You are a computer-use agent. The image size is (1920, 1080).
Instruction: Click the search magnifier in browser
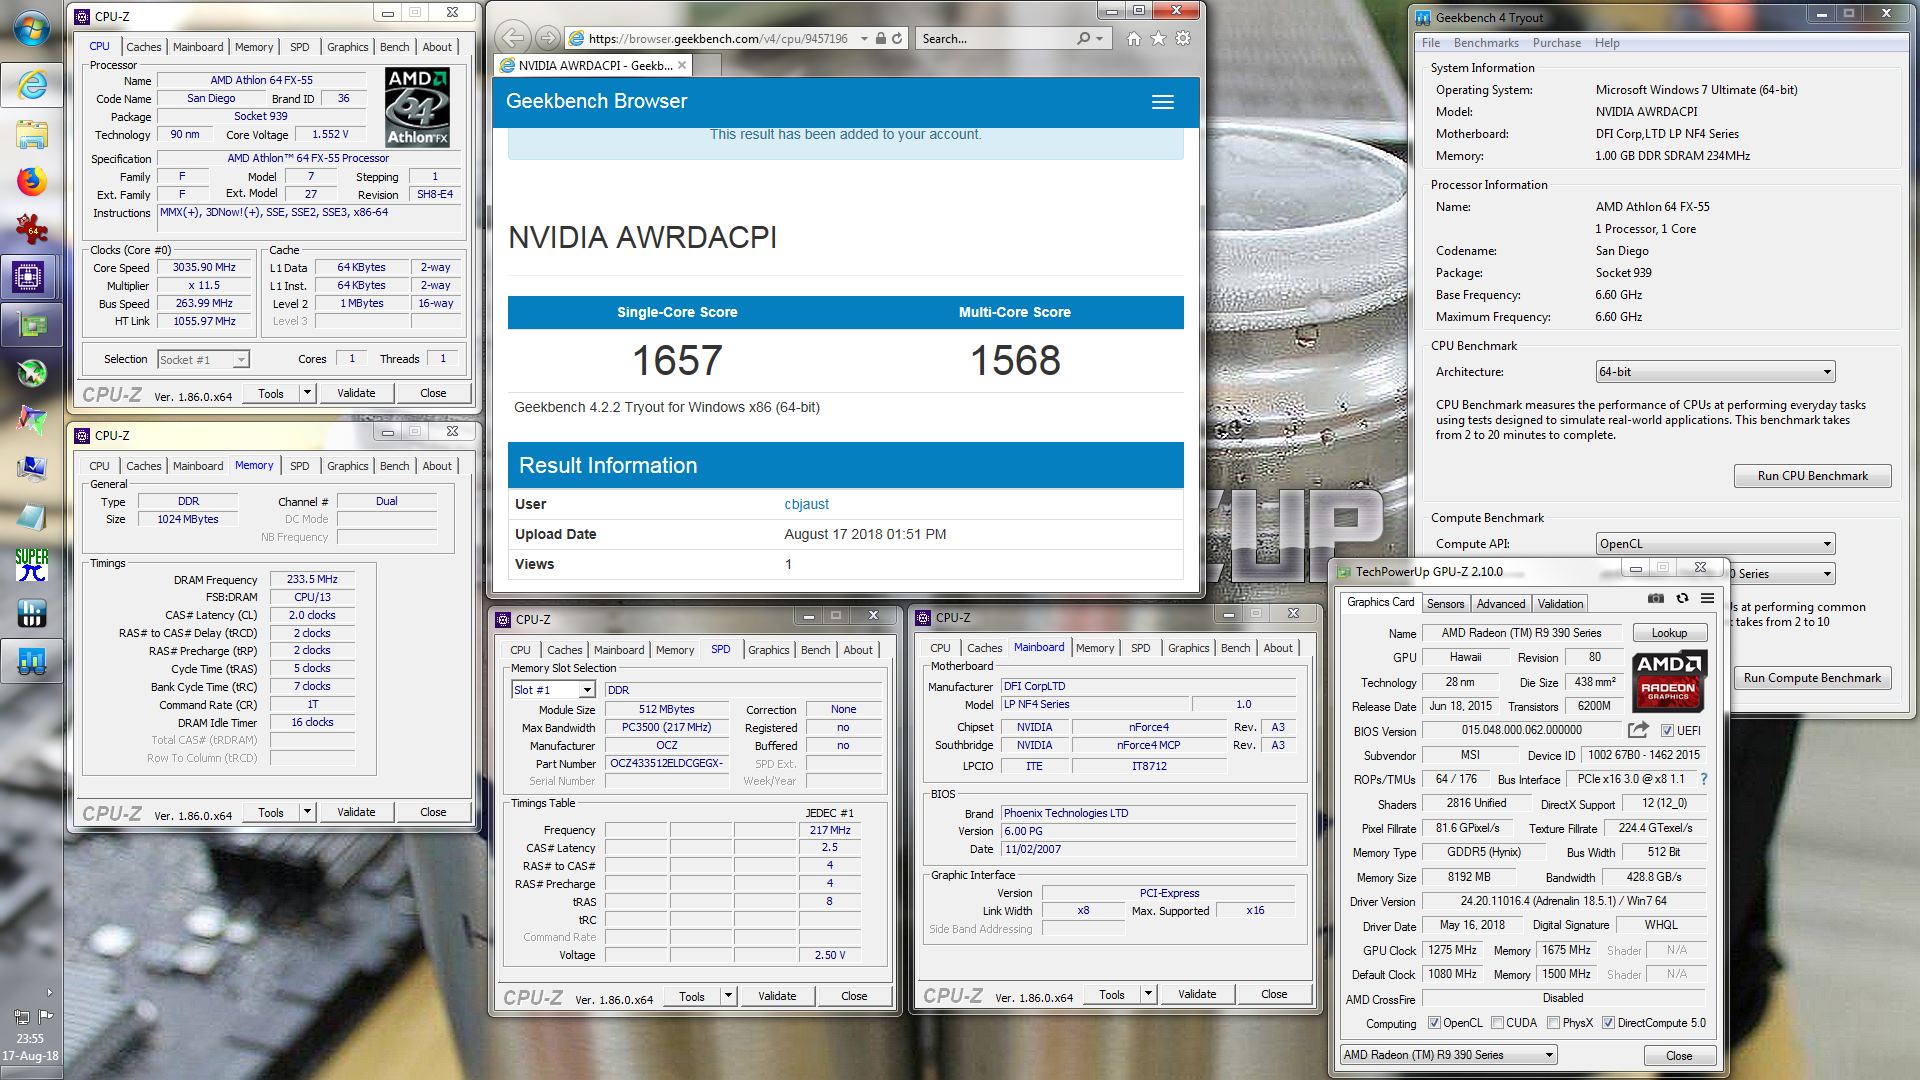click(1084, 39)
